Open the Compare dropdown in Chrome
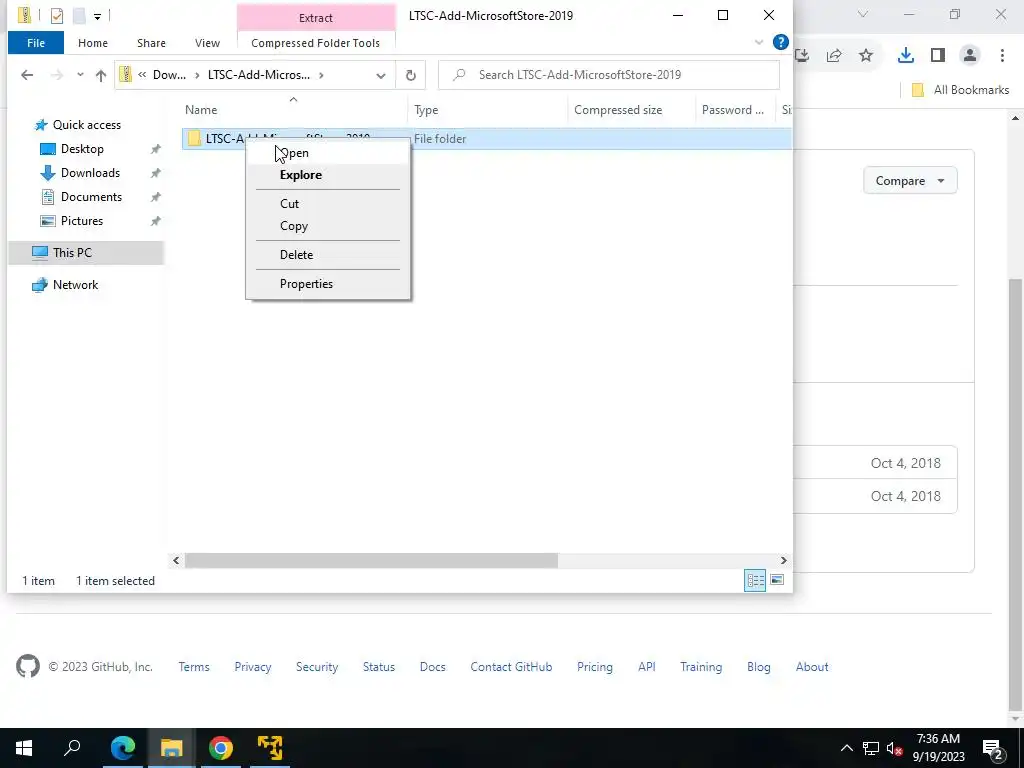1024x768 pixels. pyautogui.click(x=910, y=181)
